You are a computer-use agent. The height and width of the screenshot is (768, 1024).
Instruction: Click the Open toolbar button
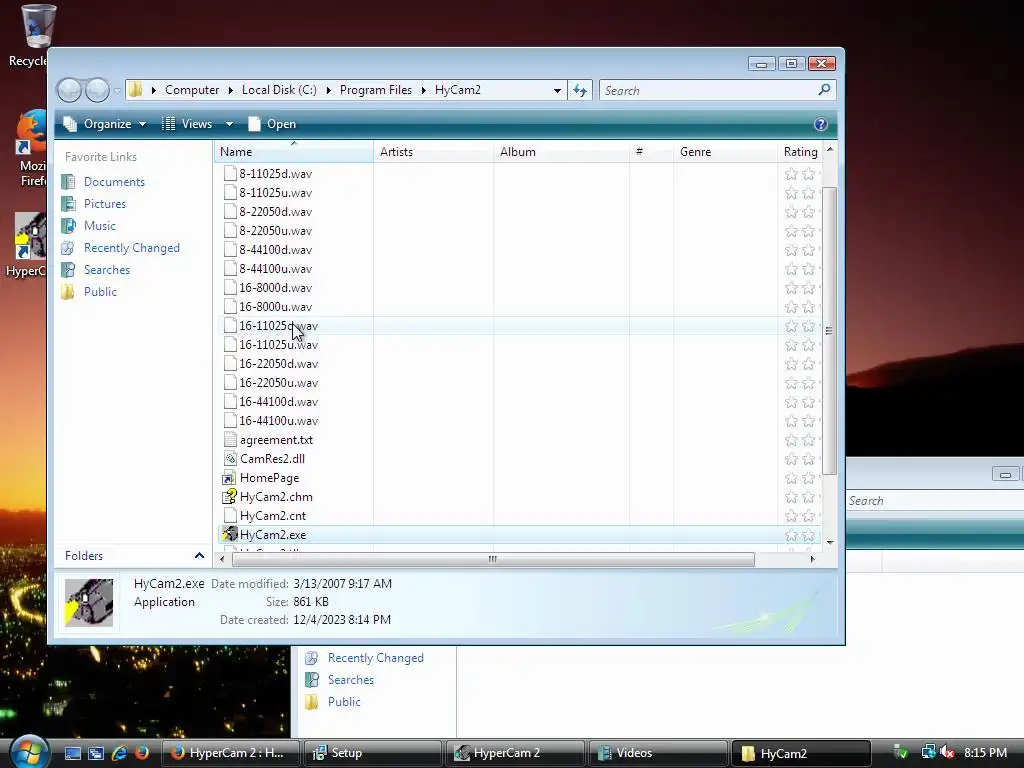(x=272, y=124)
